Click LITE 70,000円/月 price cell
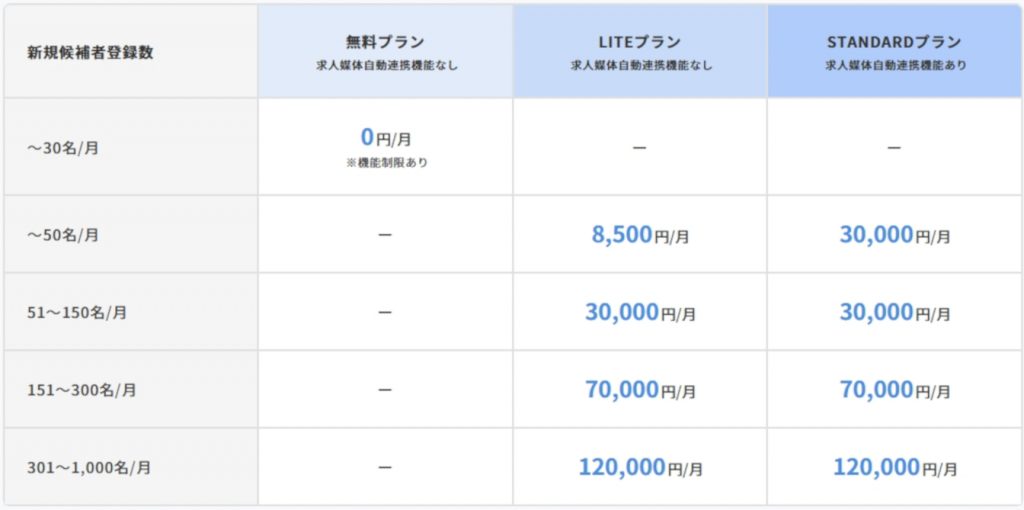Screen dimensions: 1024x510 click(x=640, y=390)
